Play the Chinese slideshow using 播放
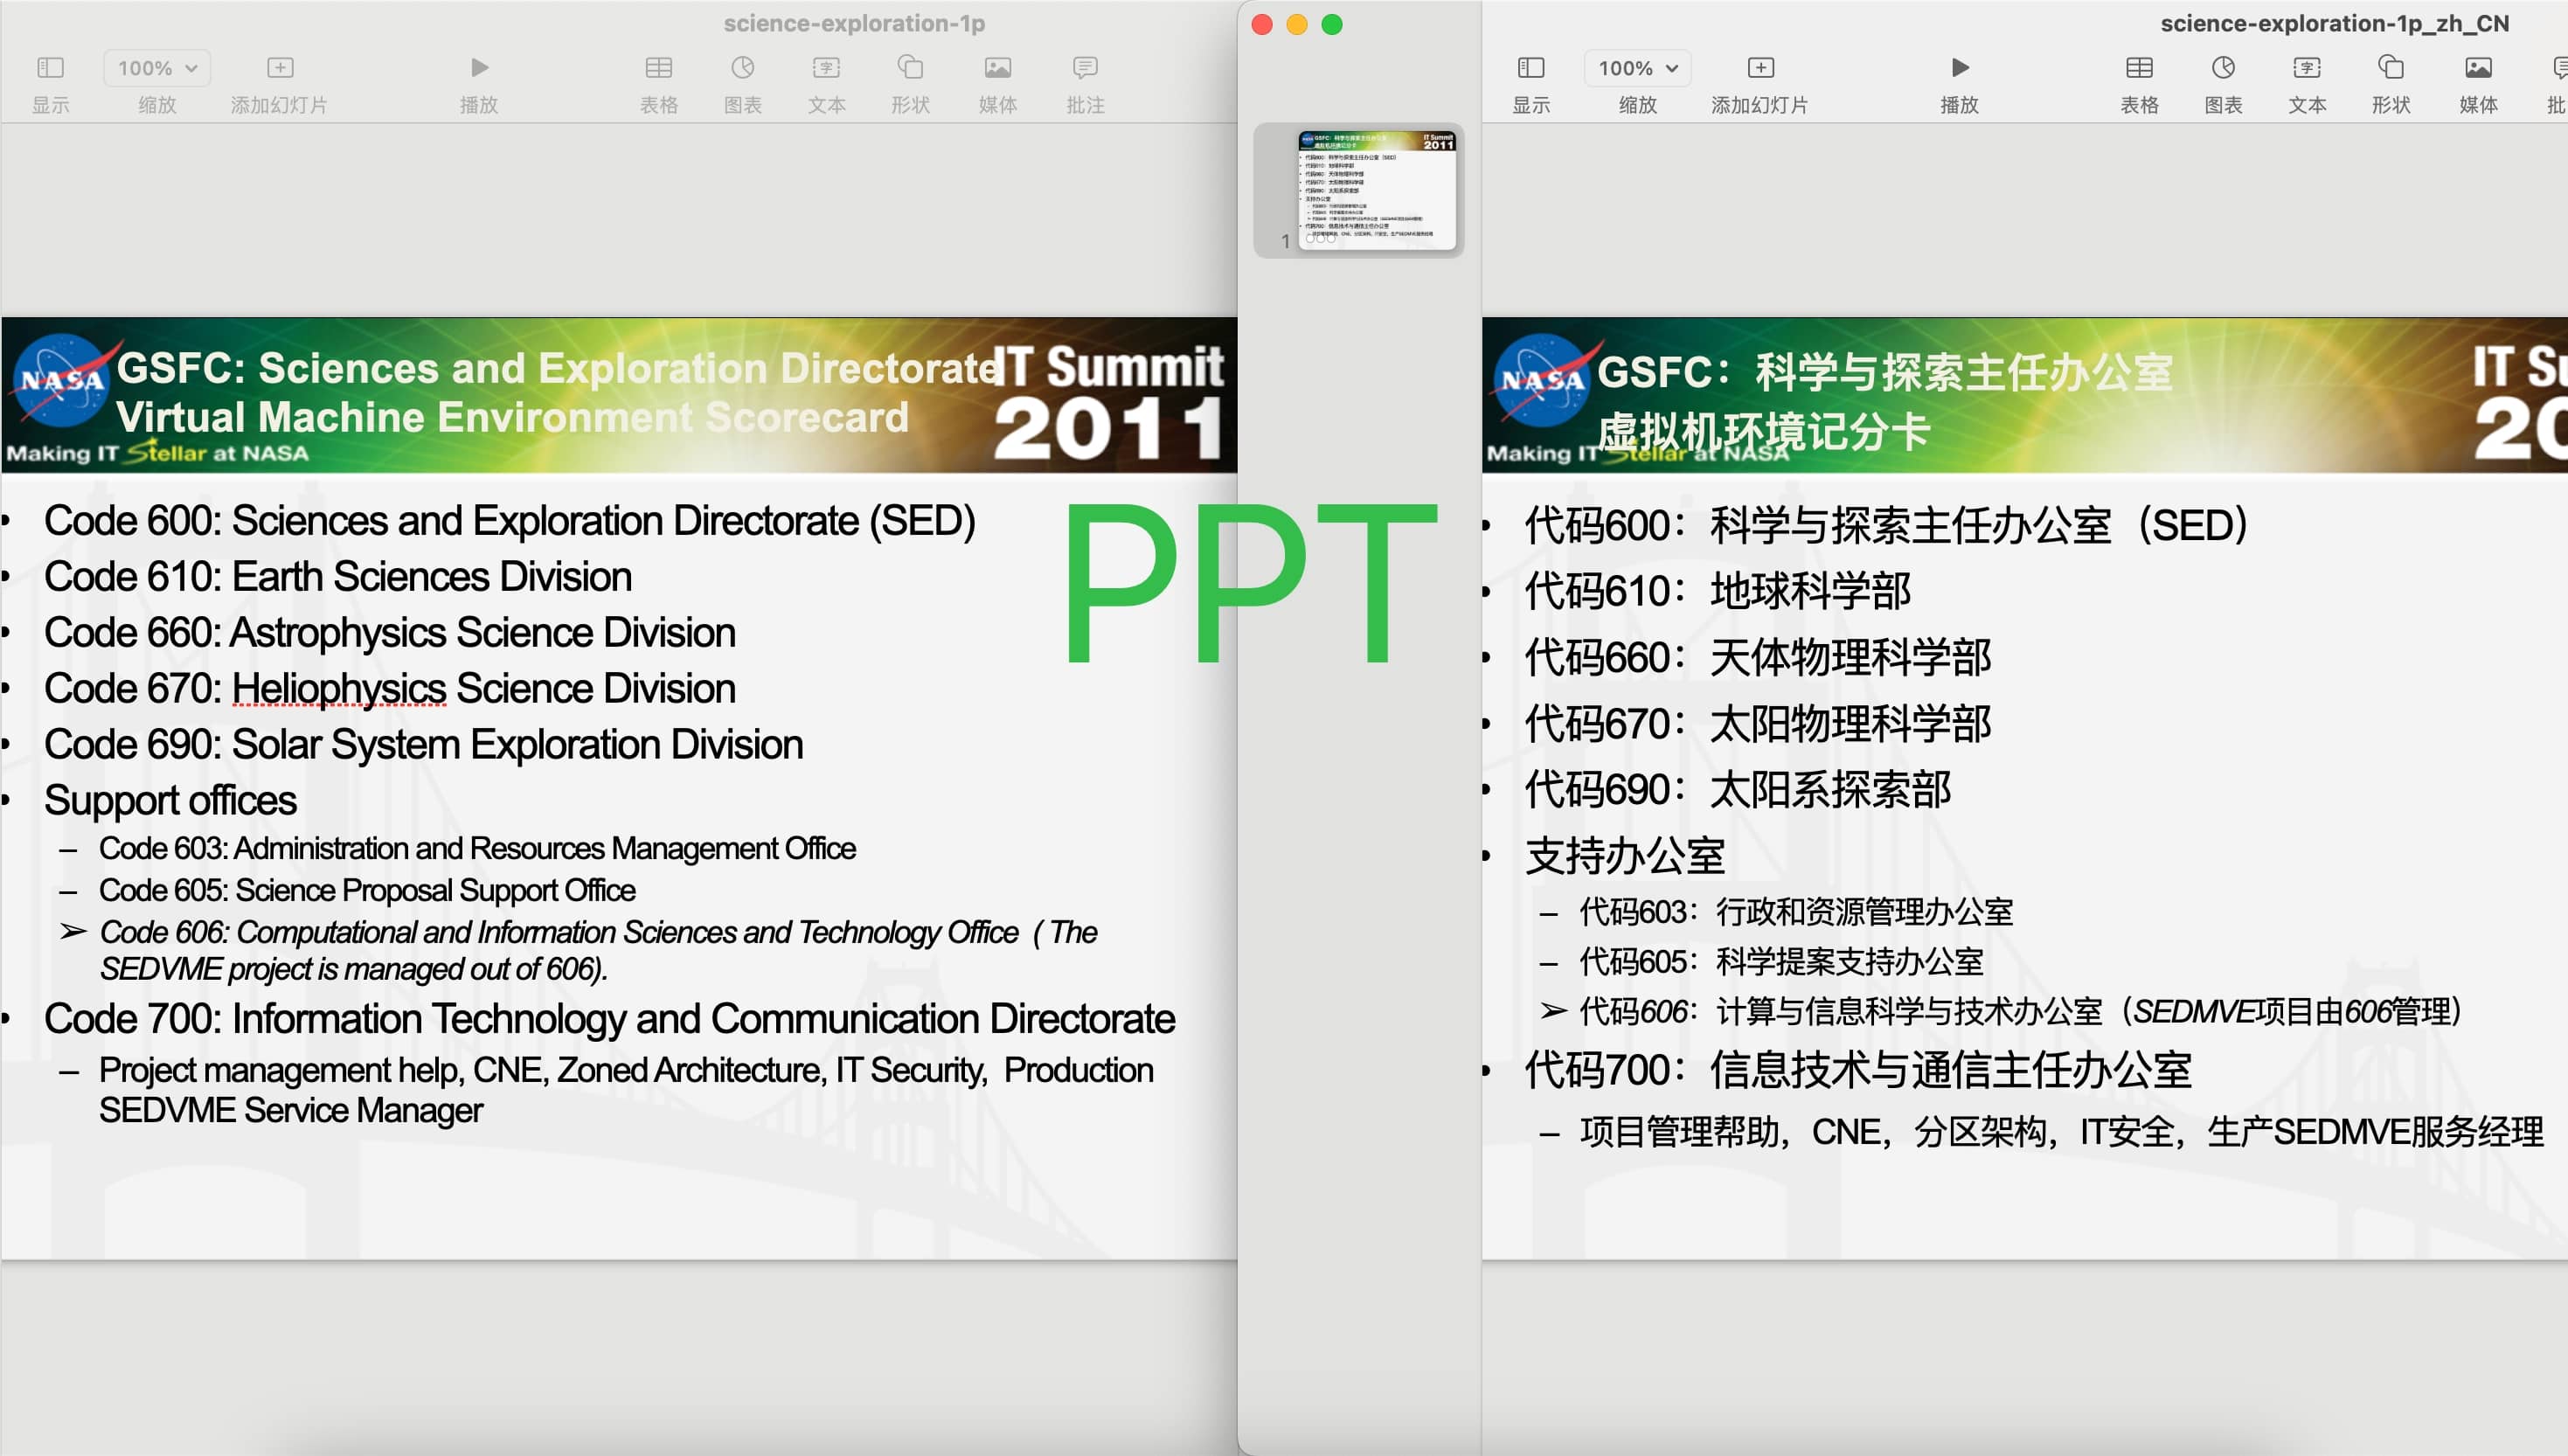 click(1959, 67)
